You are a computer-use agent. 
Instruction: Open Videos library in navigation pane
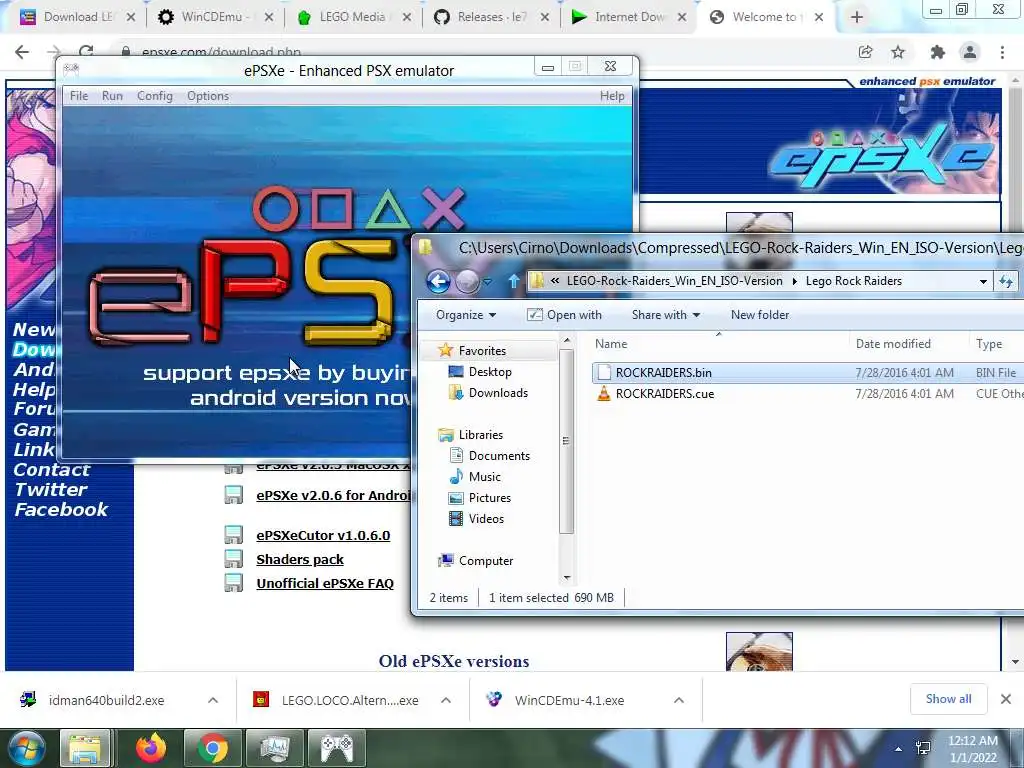click(x=486, y=519)
